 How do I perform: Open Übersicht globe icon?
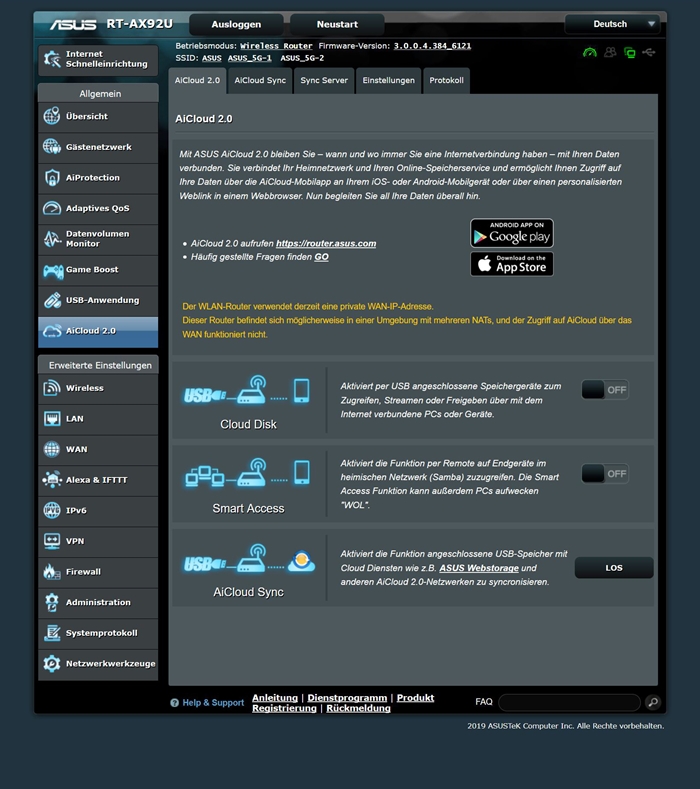[52, 116]
